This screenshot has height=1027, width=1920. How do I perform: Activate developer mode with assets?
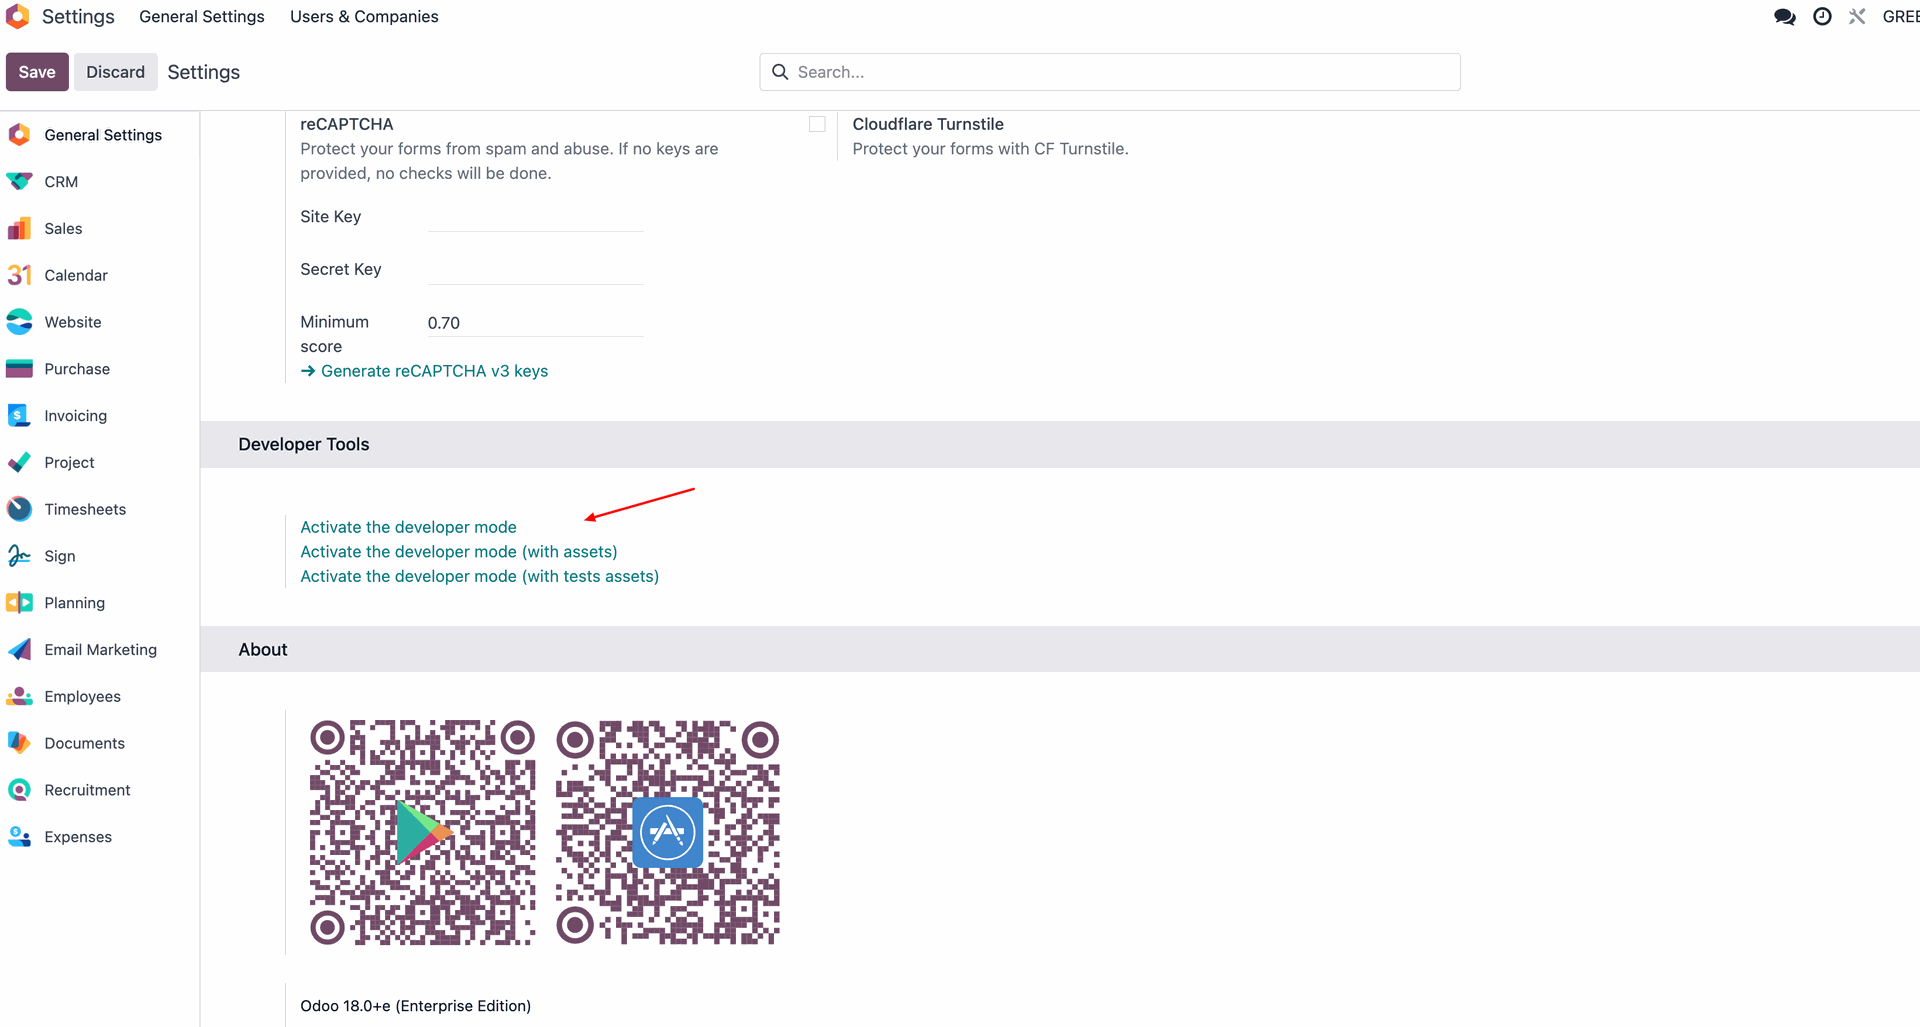click(459, 552)
